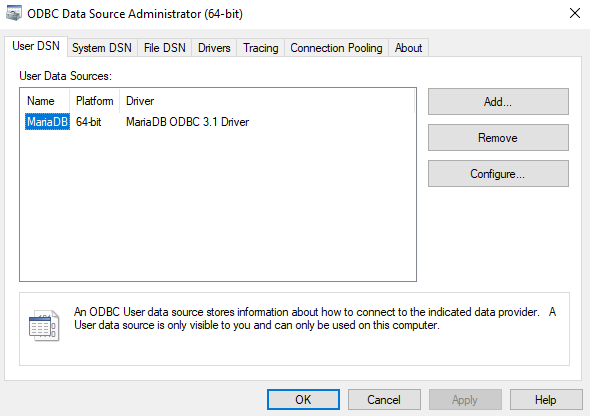Open the Connection Pooling tab

pyautogui.click(x=336, y=48)
